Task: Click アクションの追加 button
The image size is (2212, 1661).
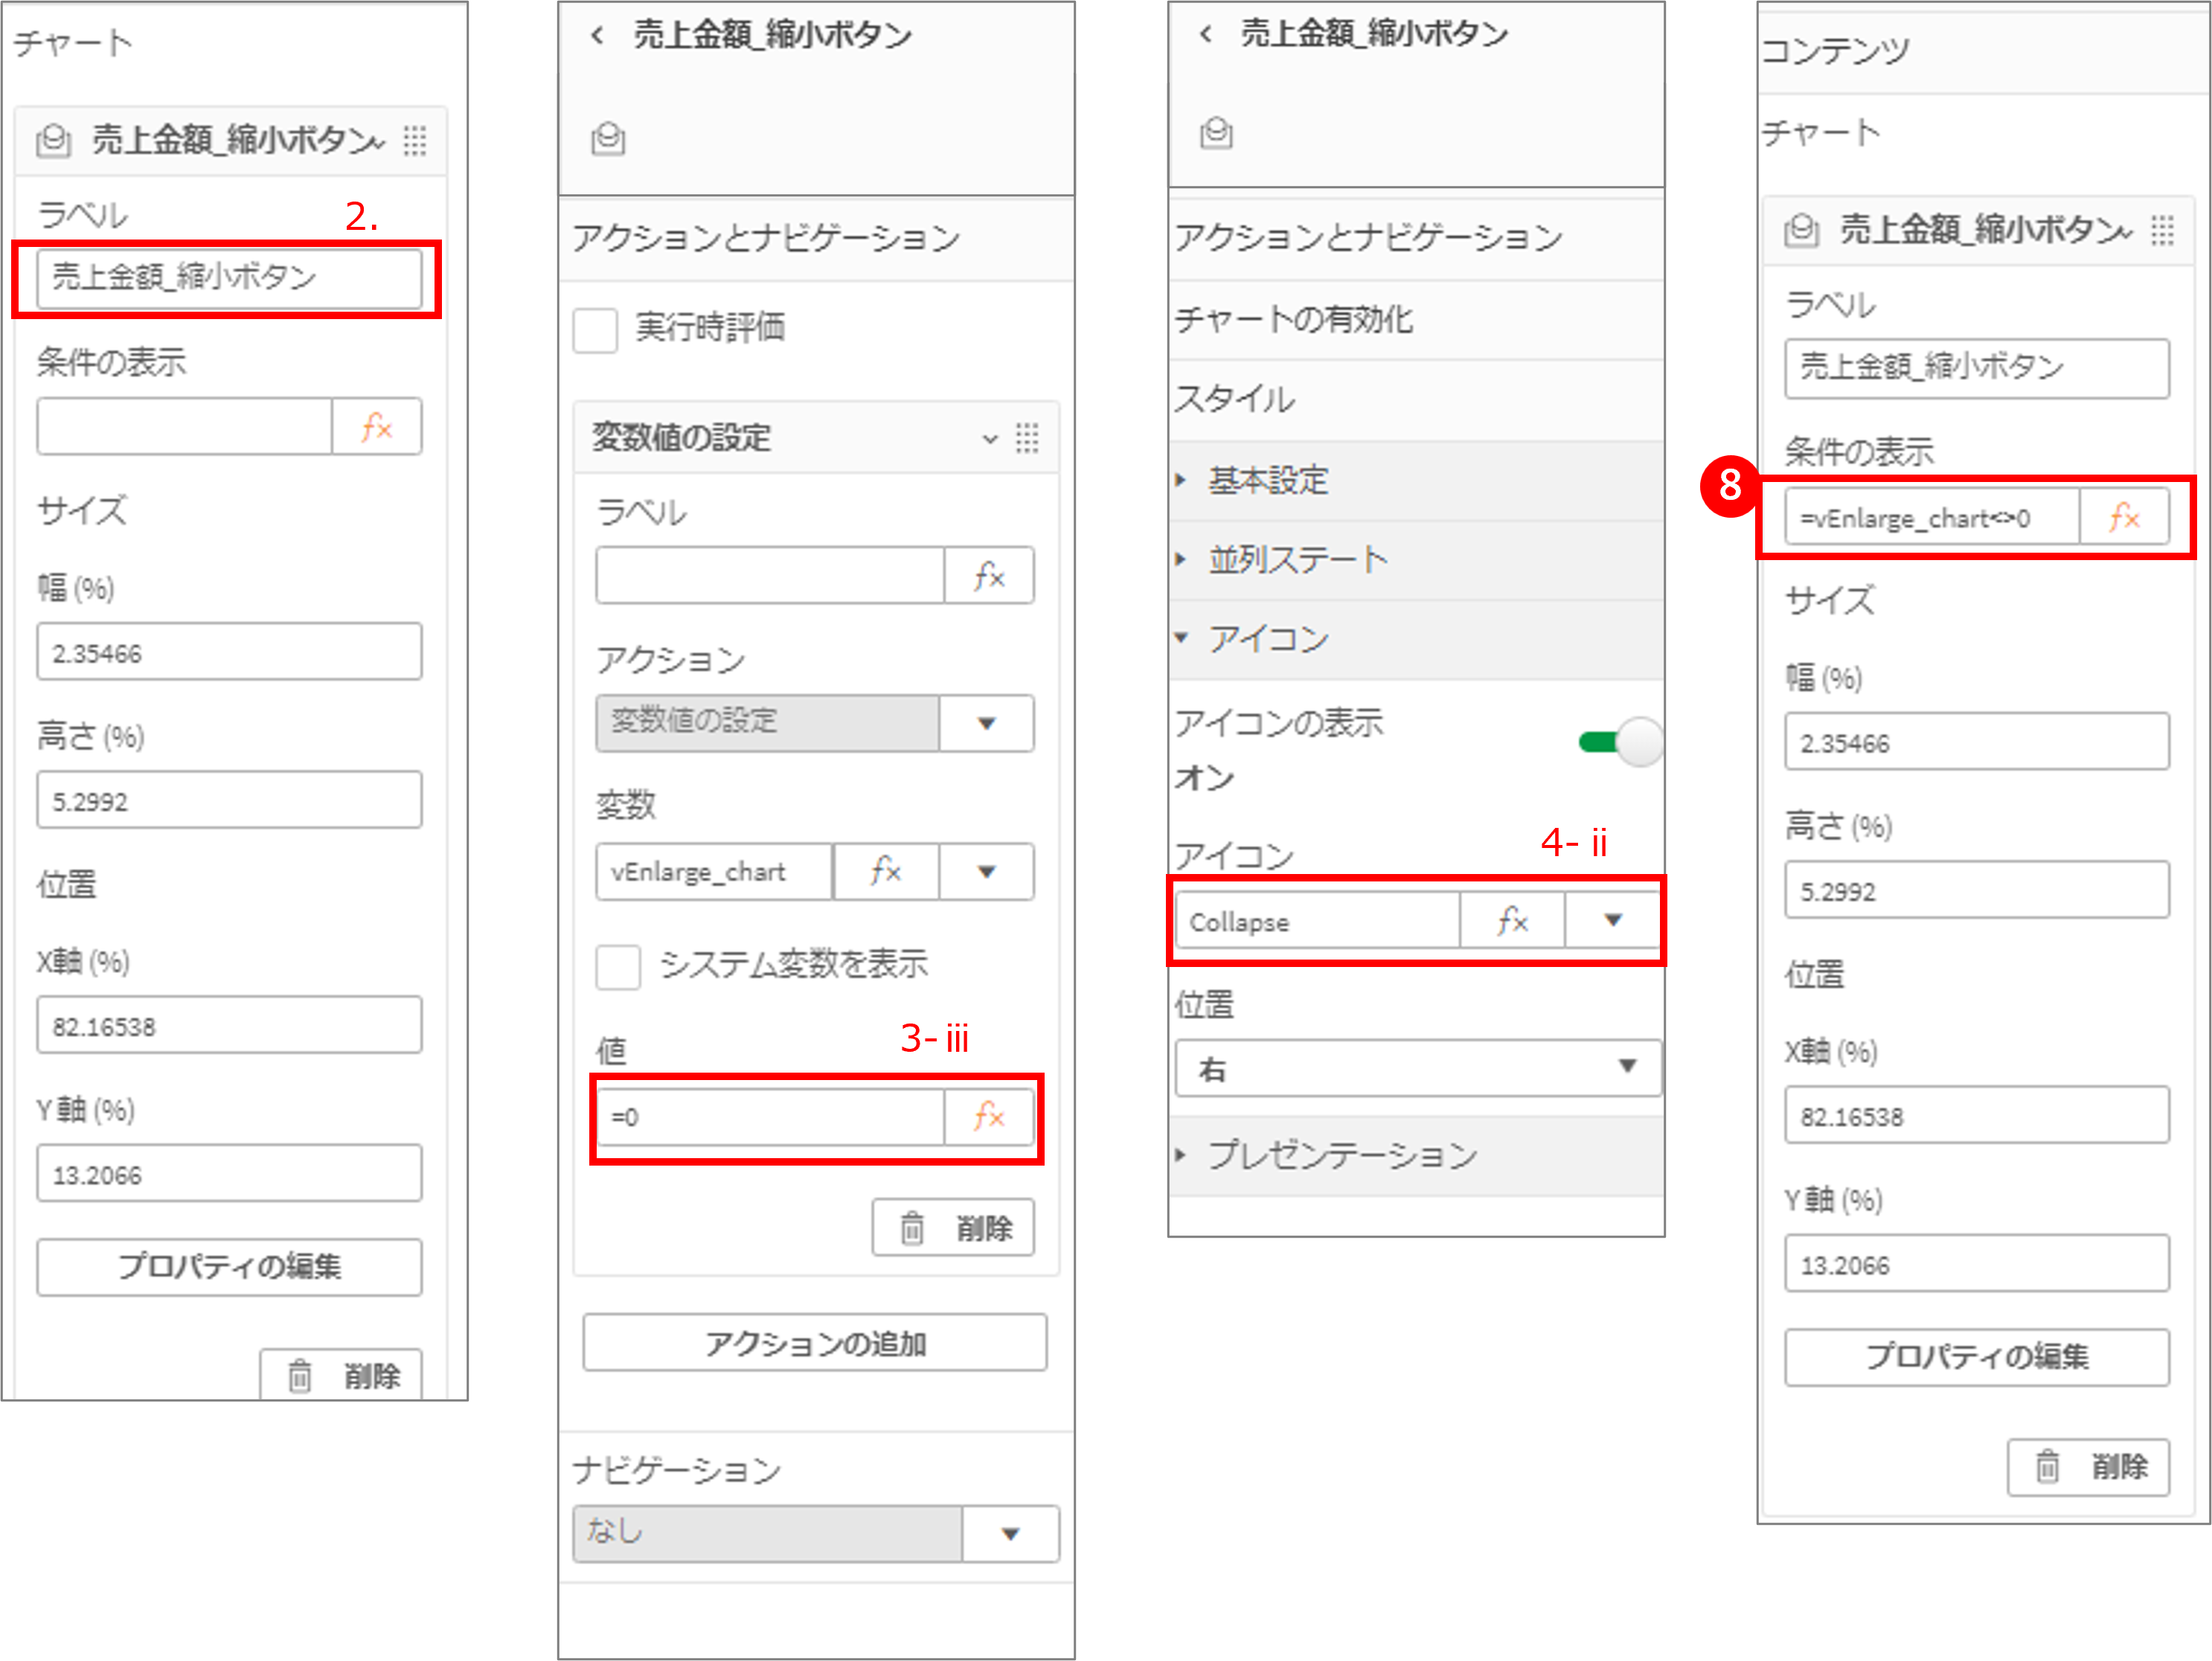Action: tap(815, 1343)
